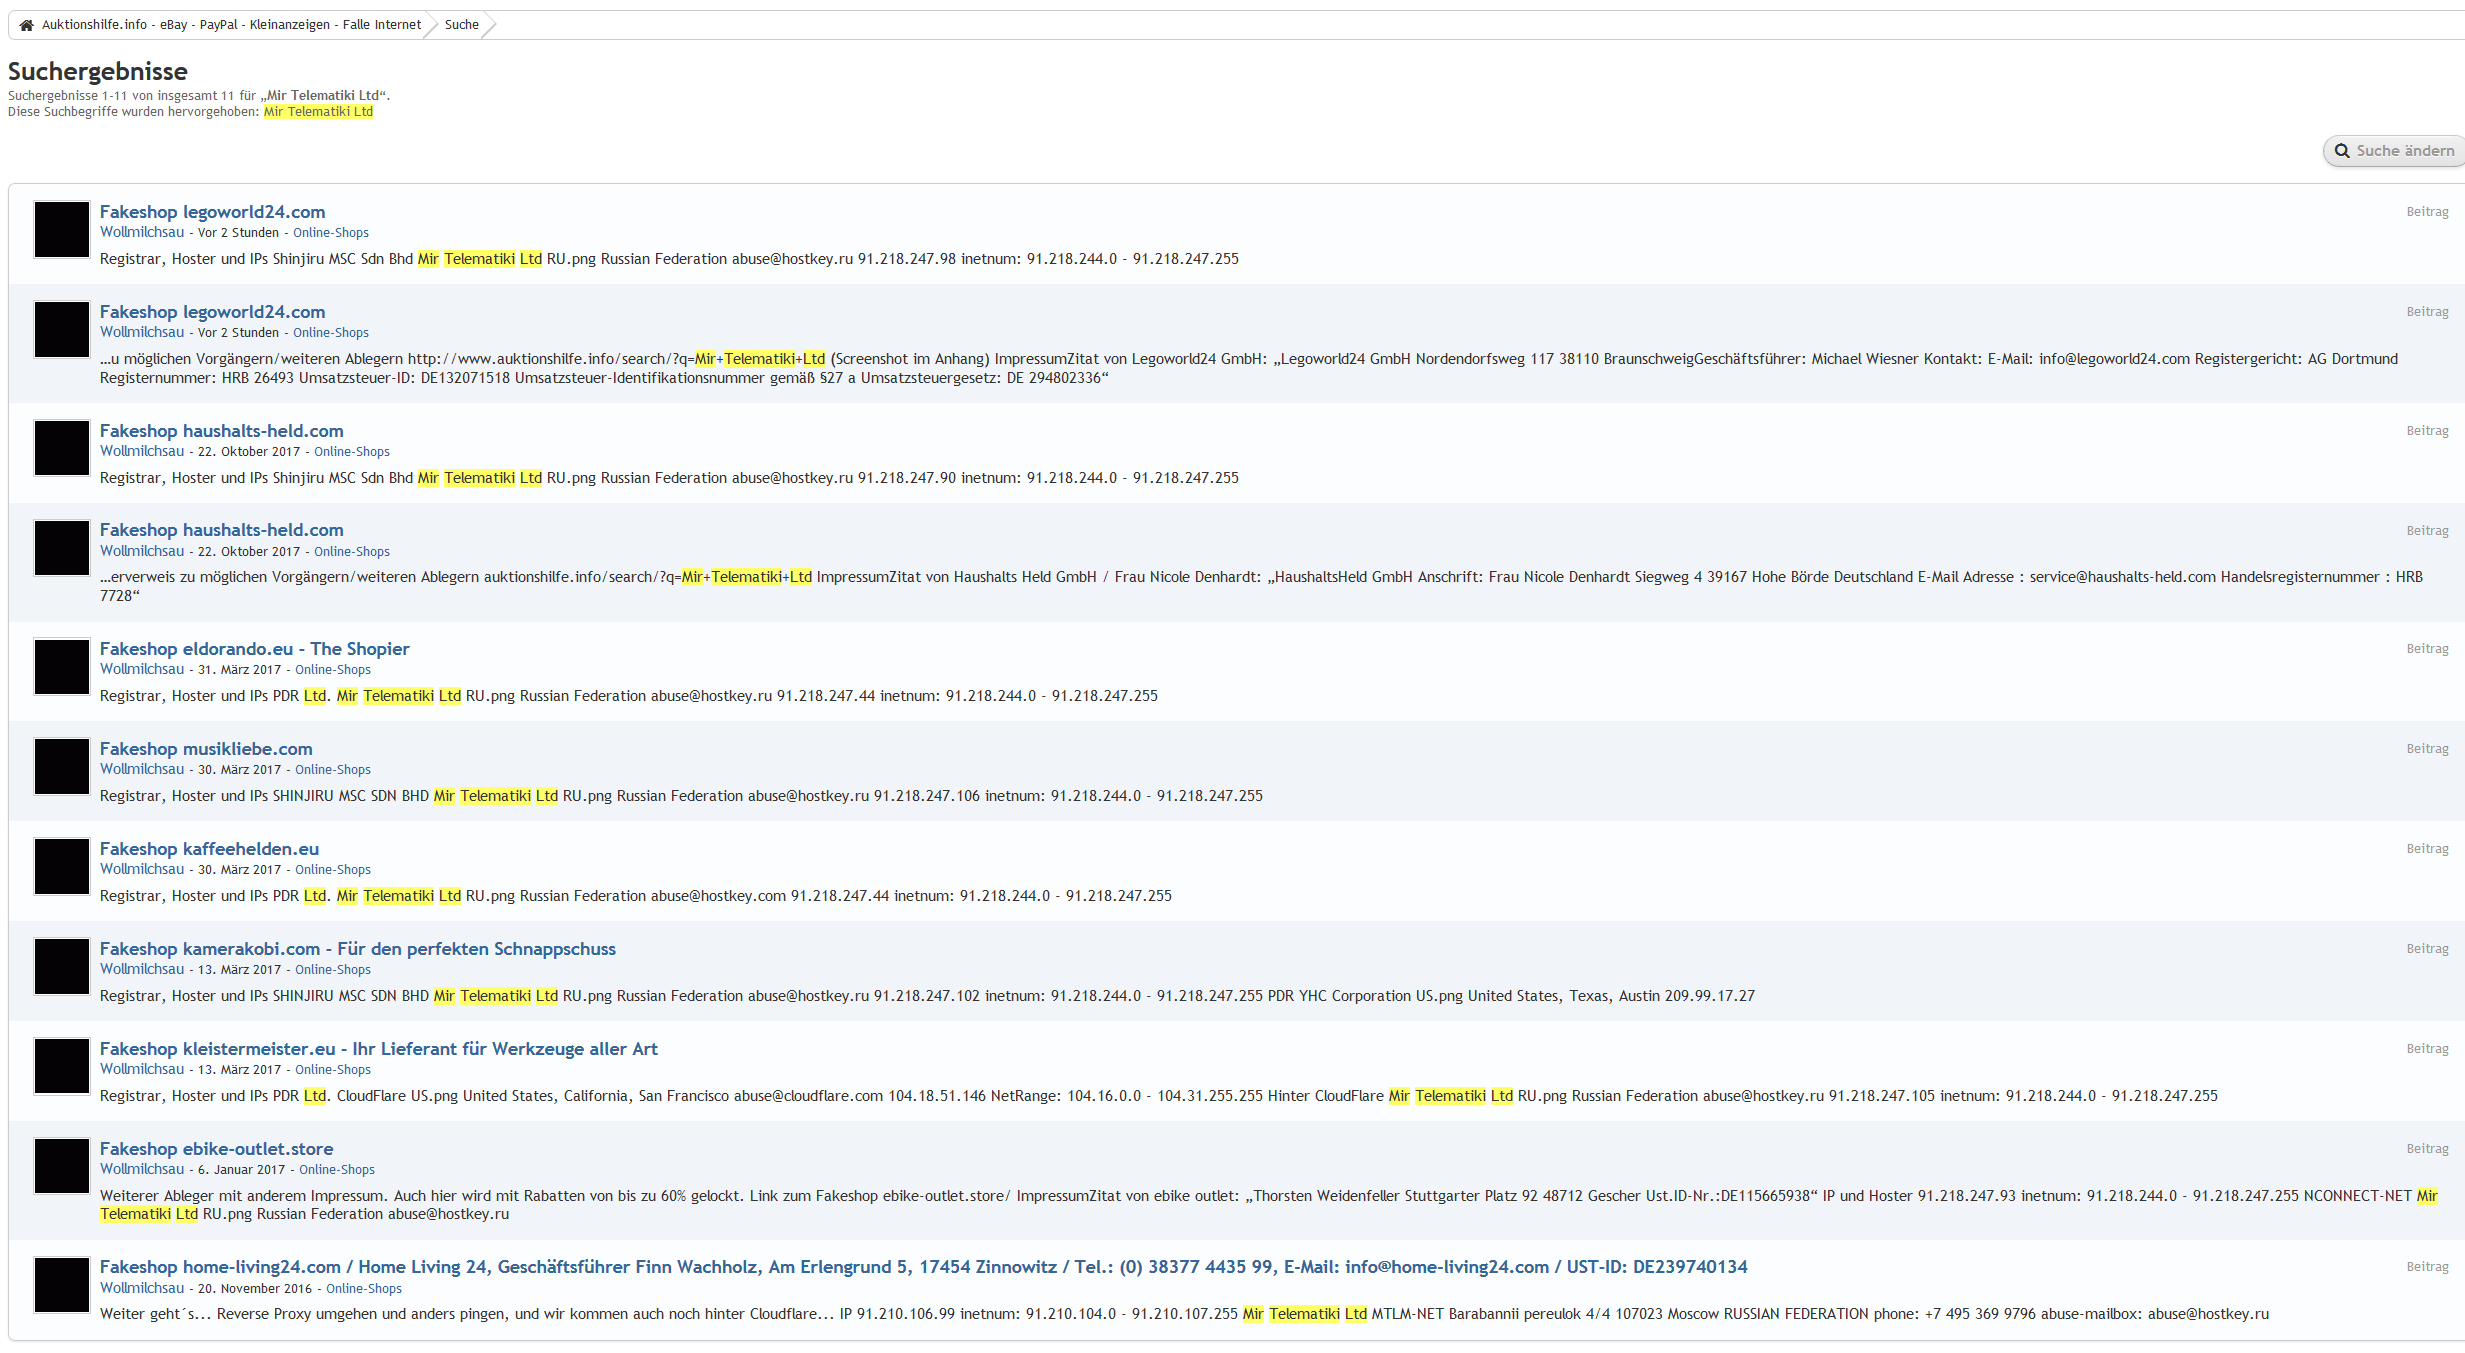
Task: Open haushalts-held.com result mentioning Nicole Denhardt
Action: tap(222, 530)
